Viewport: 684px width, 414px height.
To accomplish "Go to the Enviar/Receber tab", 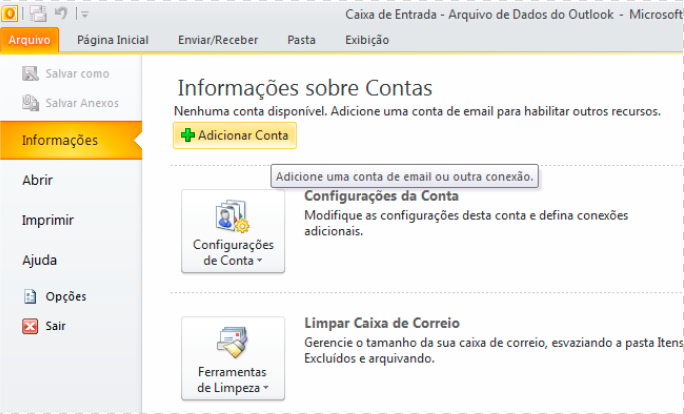I will (218, 40).
